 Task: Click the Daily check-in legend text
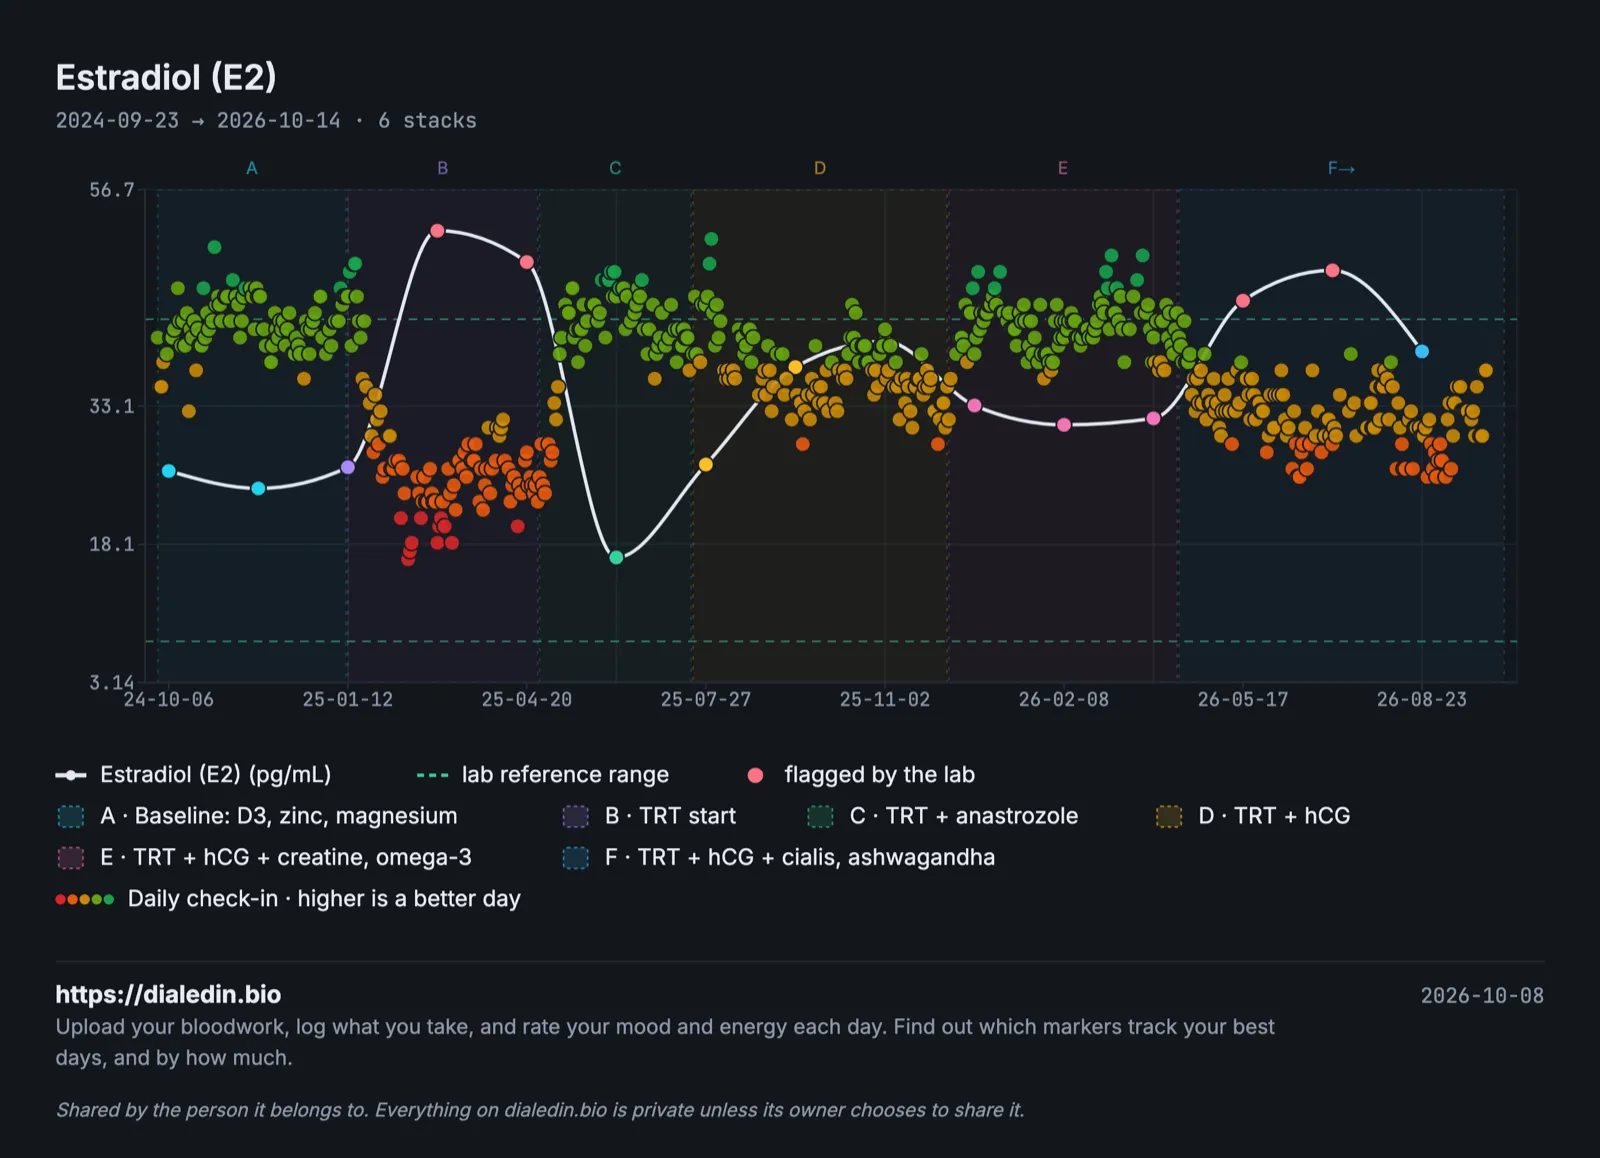324,899
